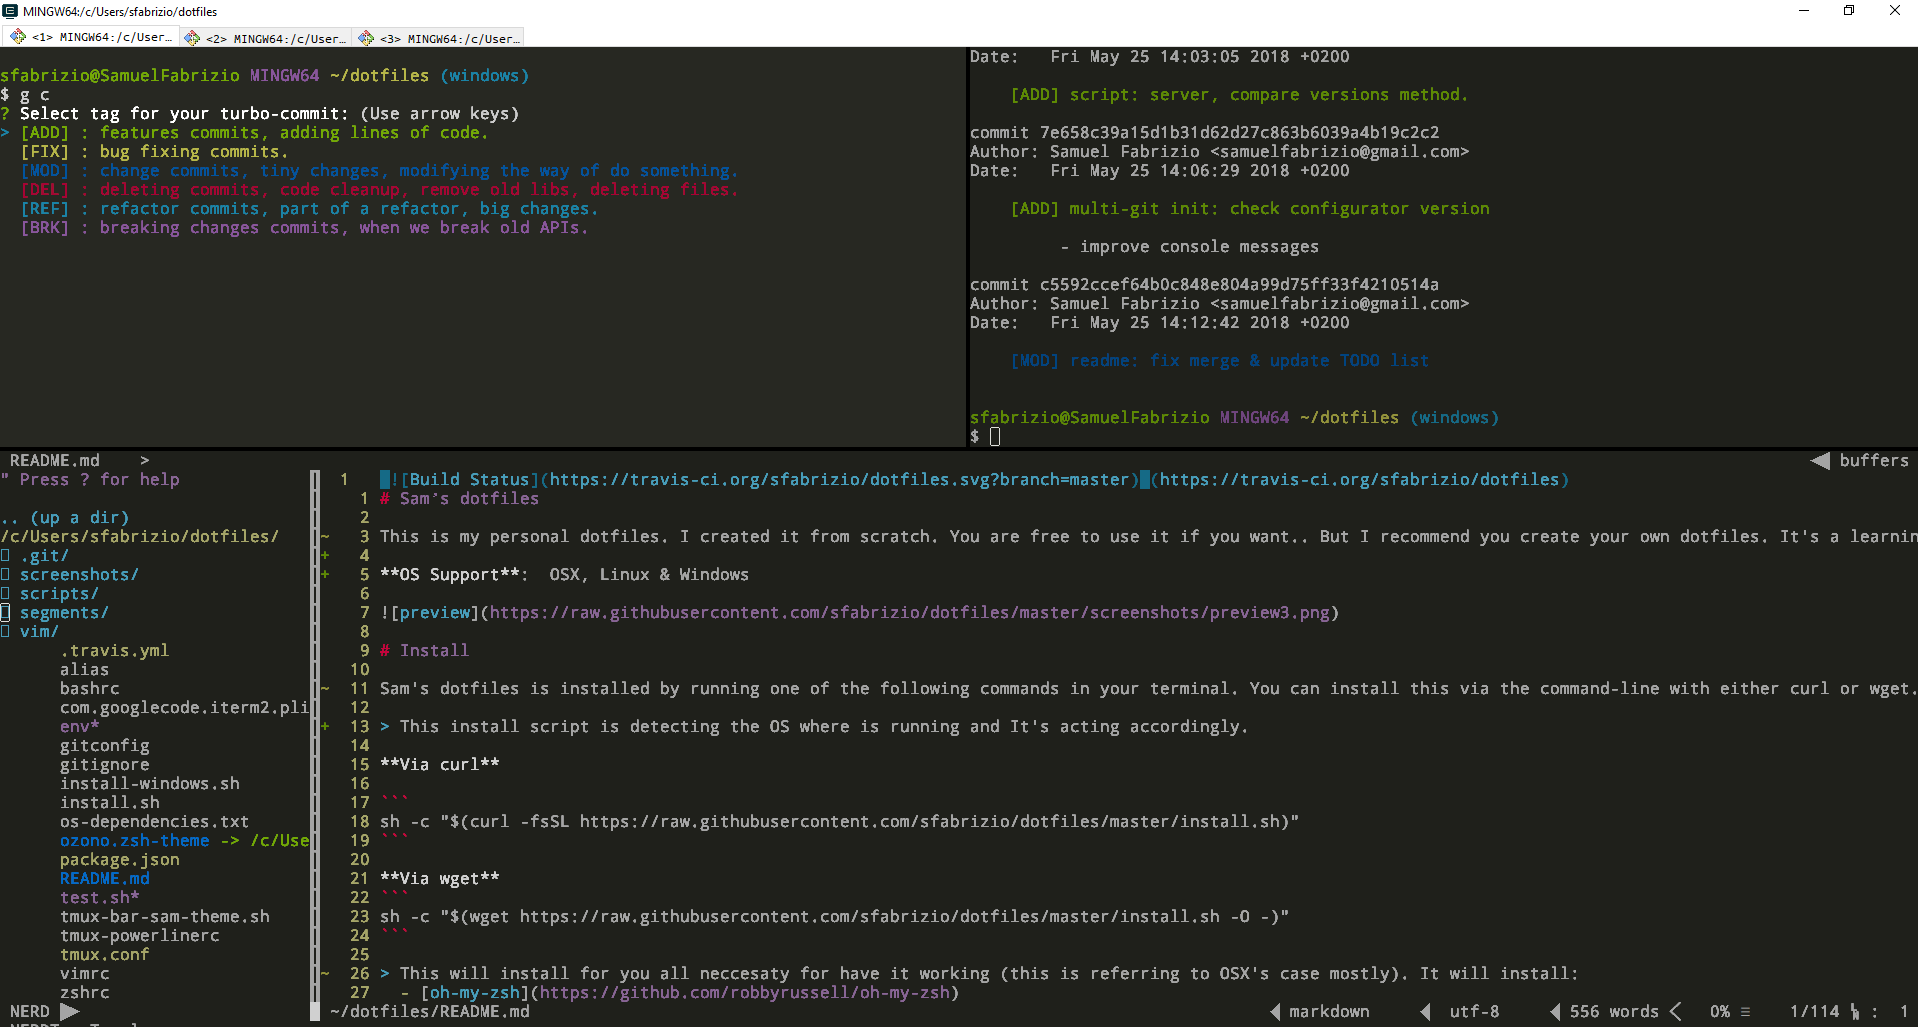Click the buffers label in tabline

(x=1873, y=461)
